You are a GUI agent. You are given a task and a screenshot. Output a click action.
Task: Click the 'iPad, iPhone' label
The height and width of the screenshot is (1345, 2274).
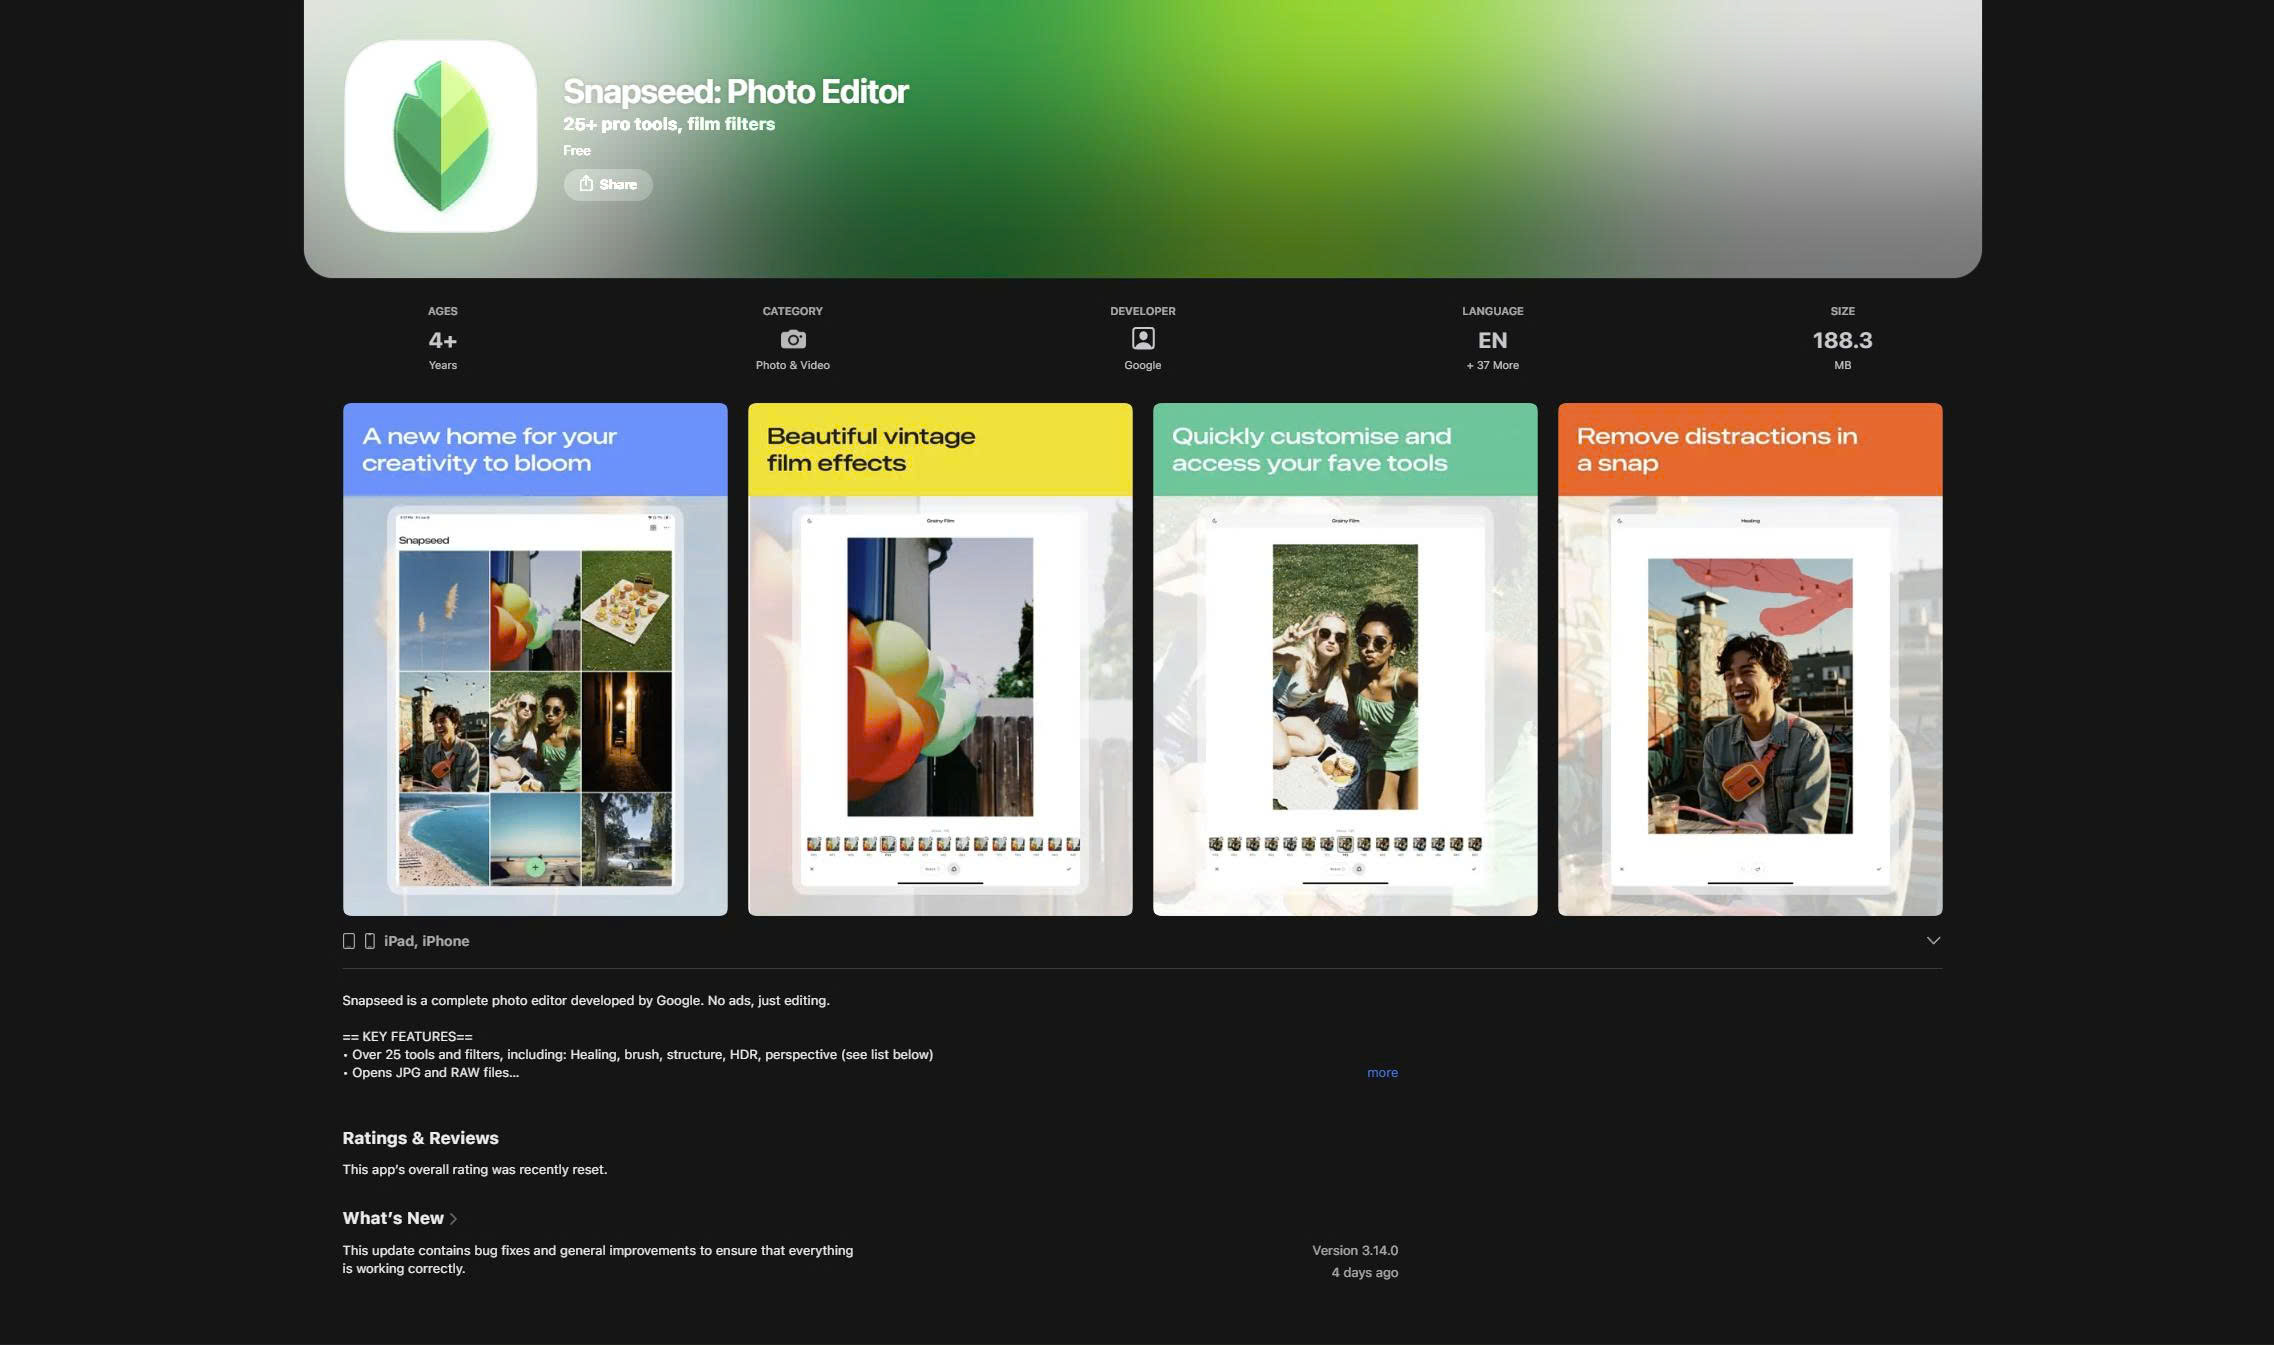click(426, 941)
